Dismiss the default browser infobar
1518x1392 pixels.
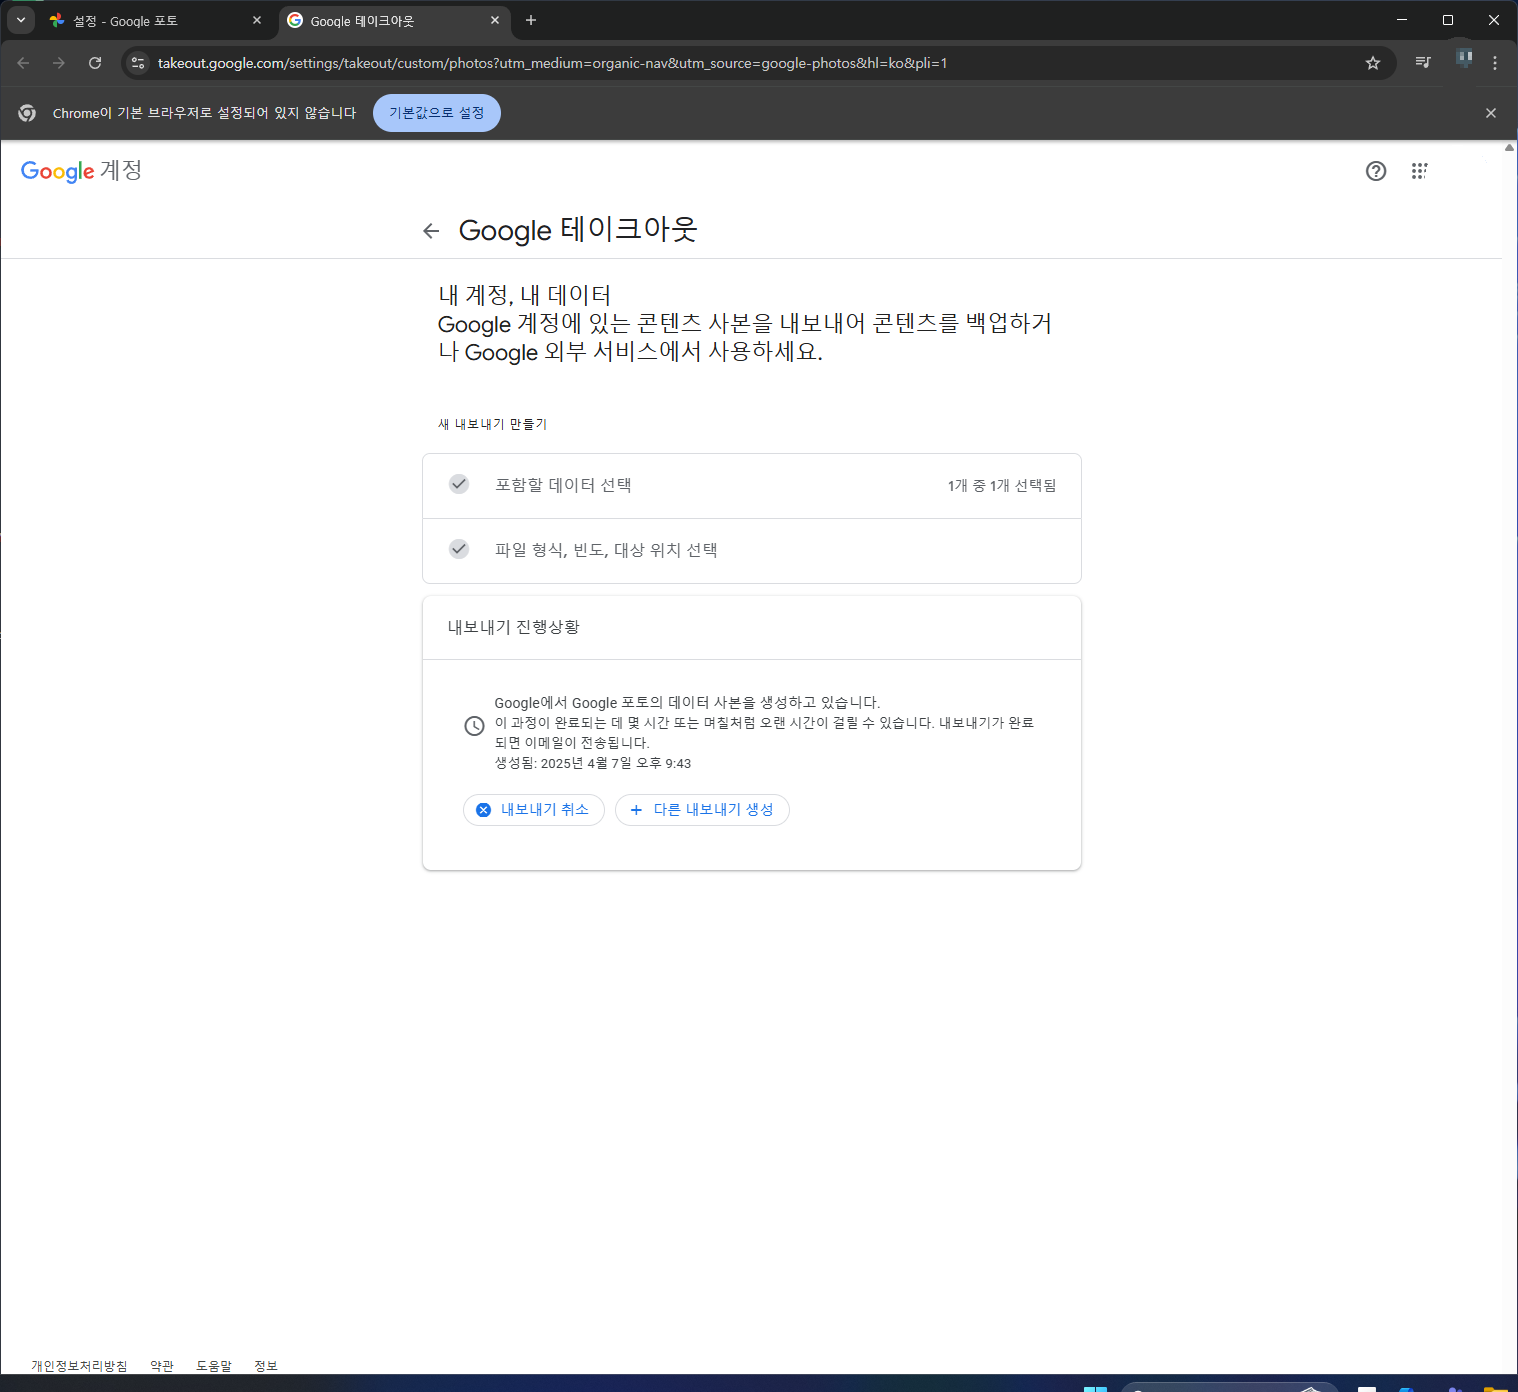(1491, 113)
